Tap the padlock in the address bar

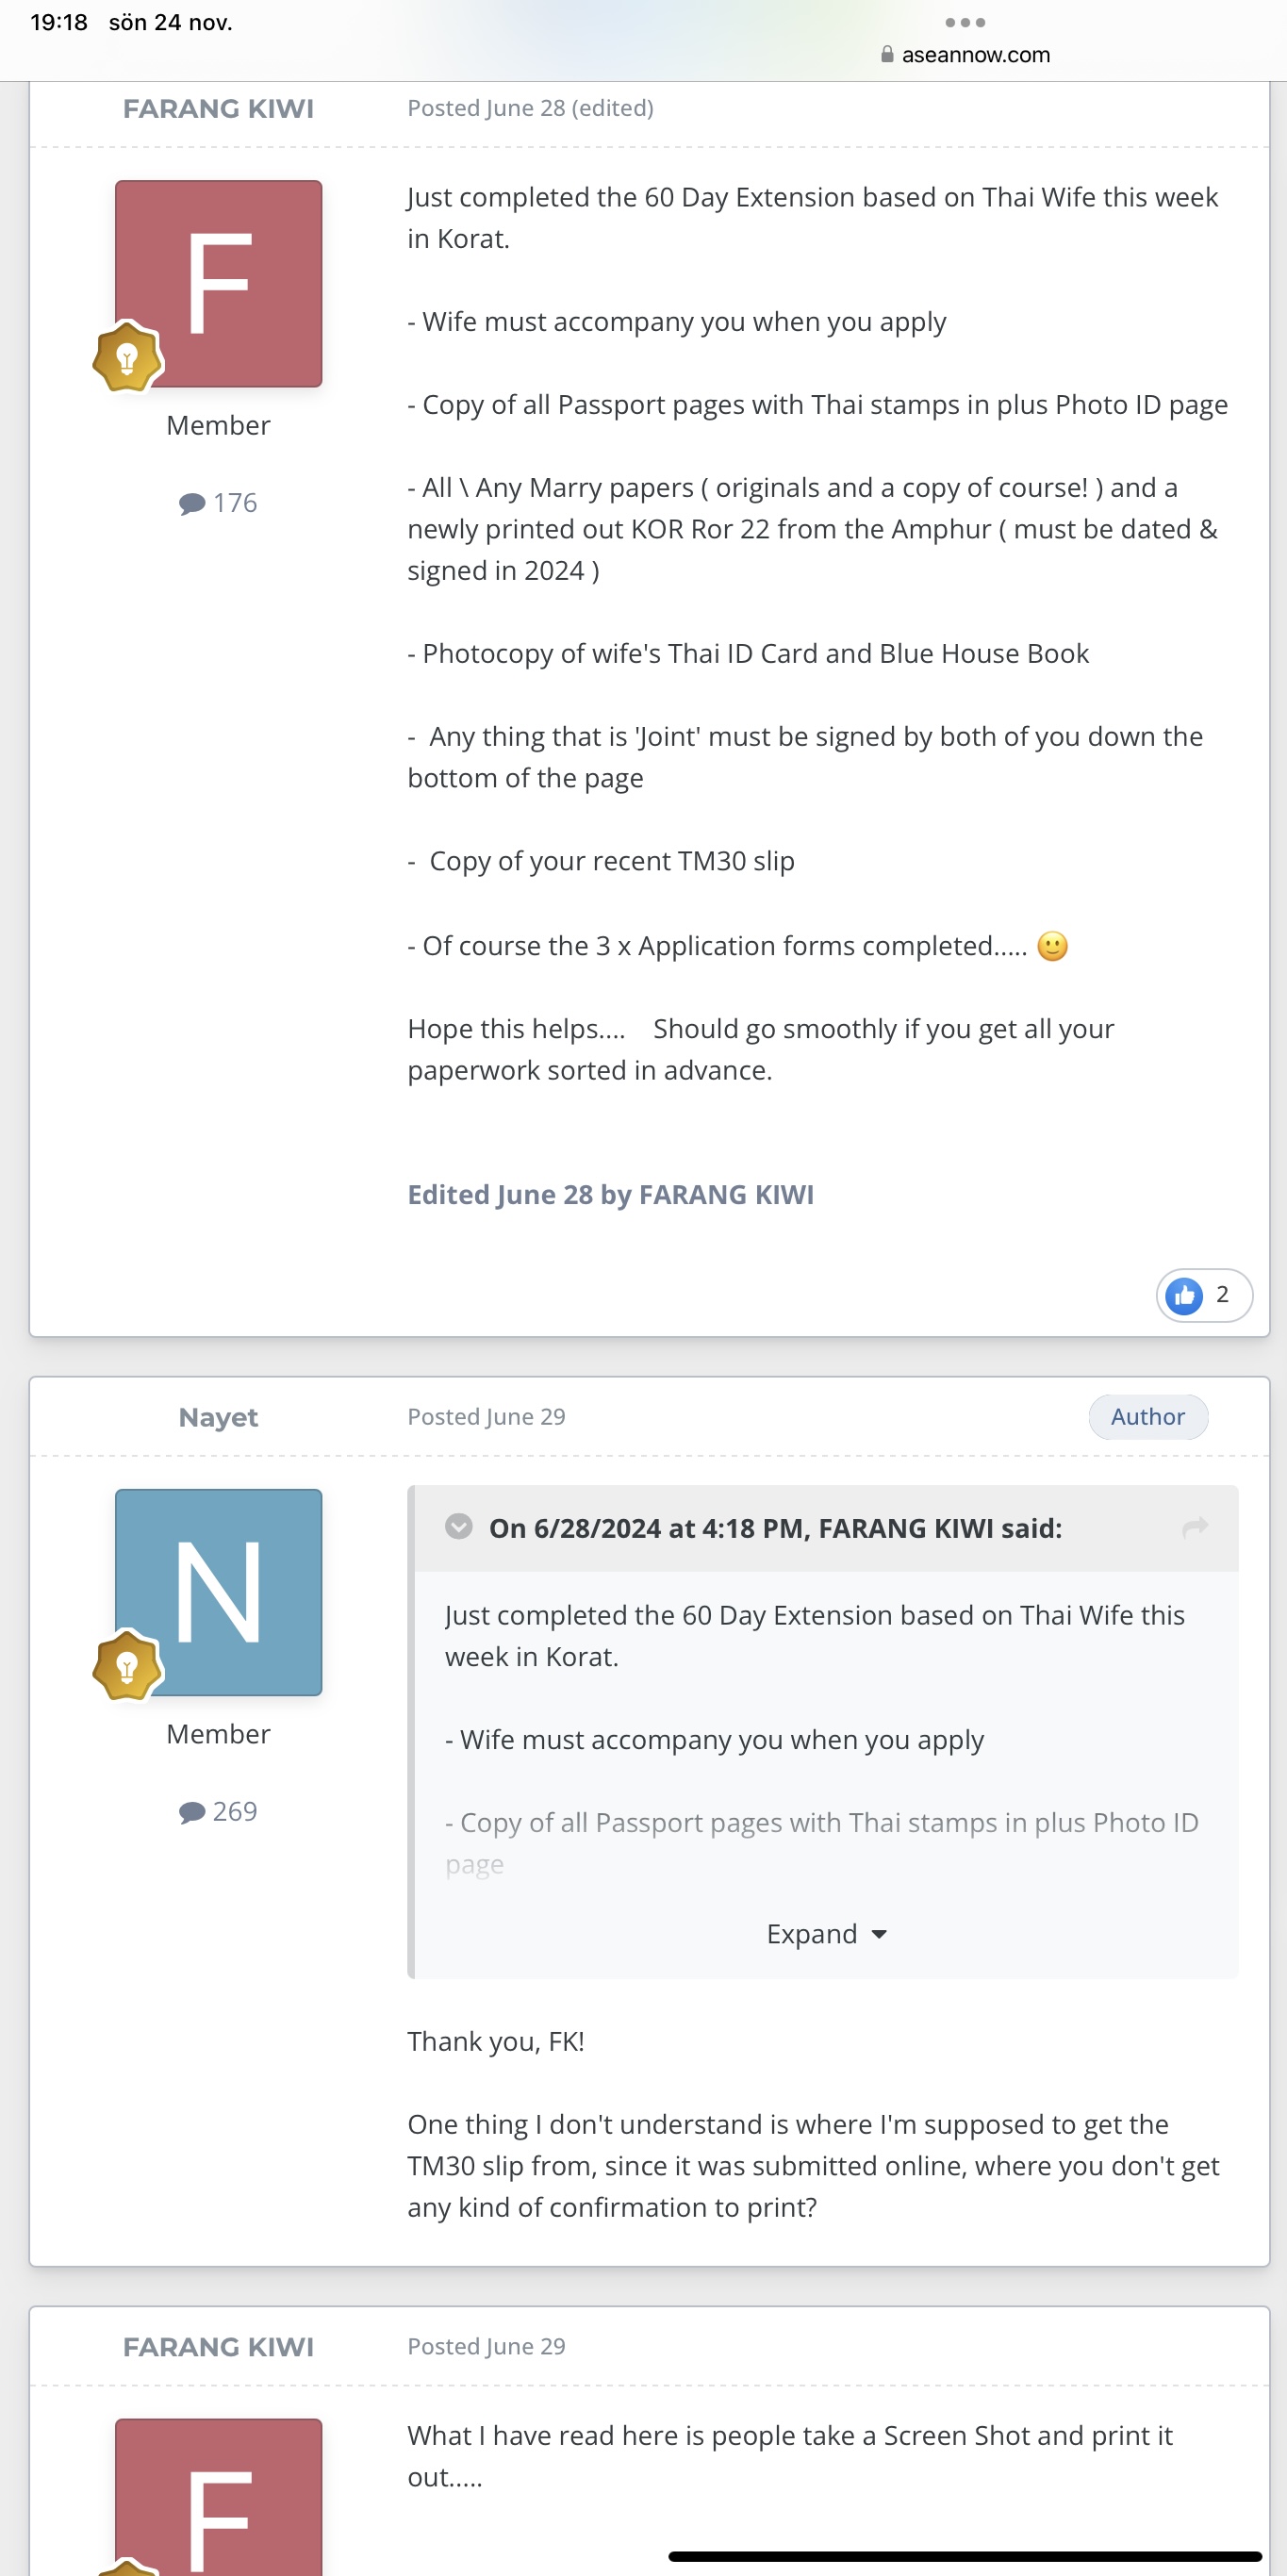click(x=887, y=55)
